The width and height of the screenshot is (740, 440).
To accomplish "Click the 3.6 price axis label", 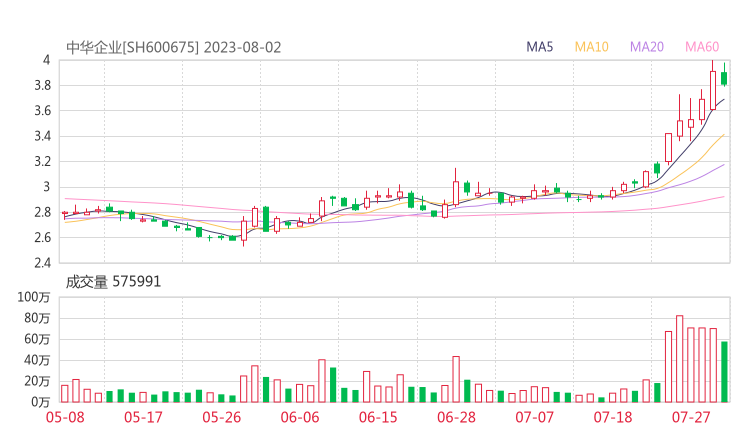I will click(x=42, y=111).
